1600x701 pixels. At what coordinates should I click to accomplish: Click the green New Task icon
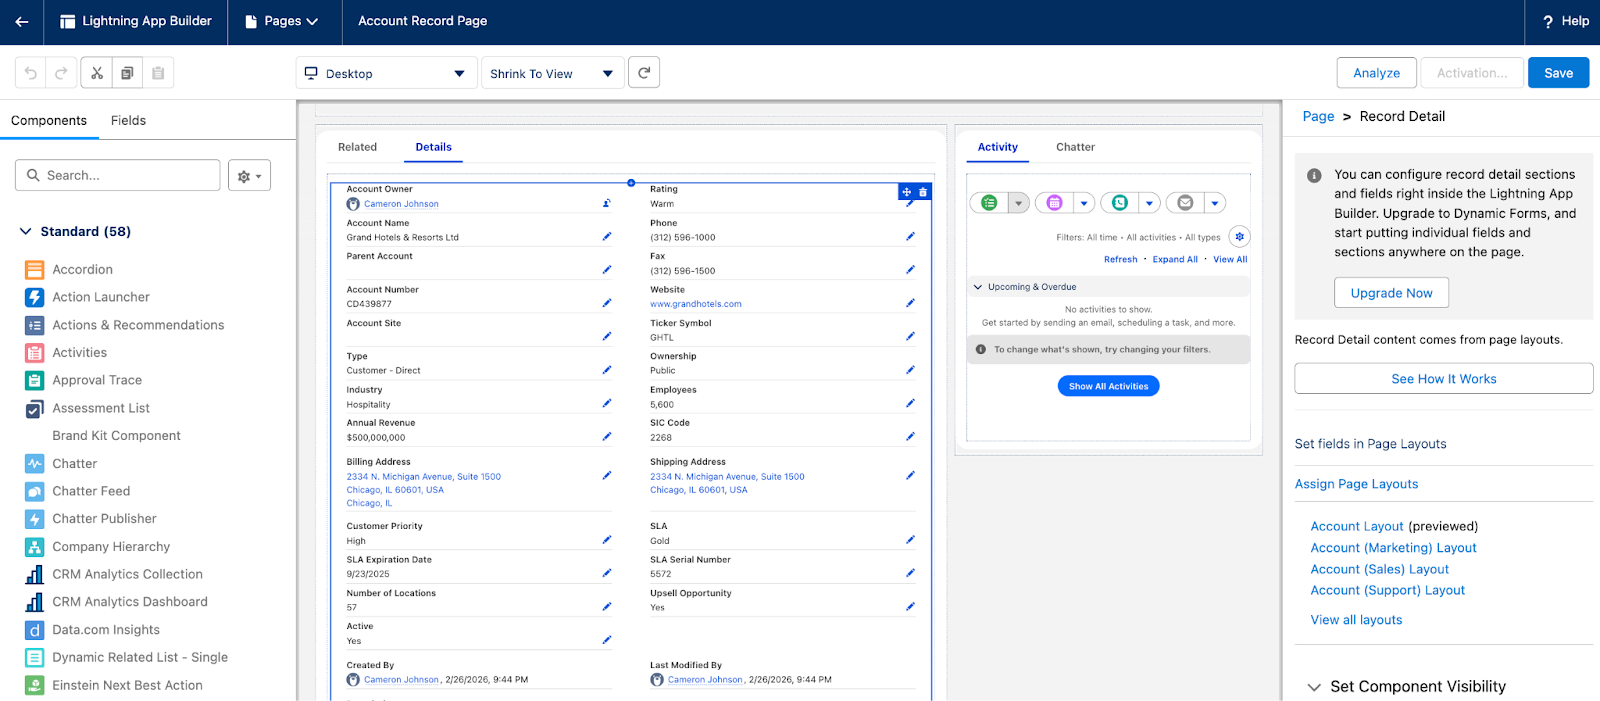989,203
